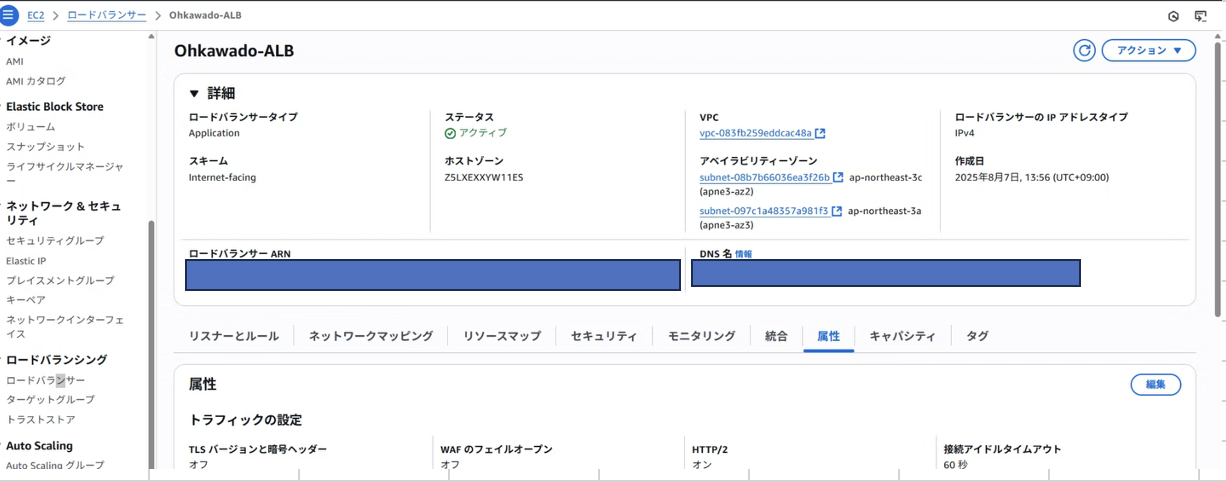Click the Ohkawado-ALB page heading

[x=234, y=51]
